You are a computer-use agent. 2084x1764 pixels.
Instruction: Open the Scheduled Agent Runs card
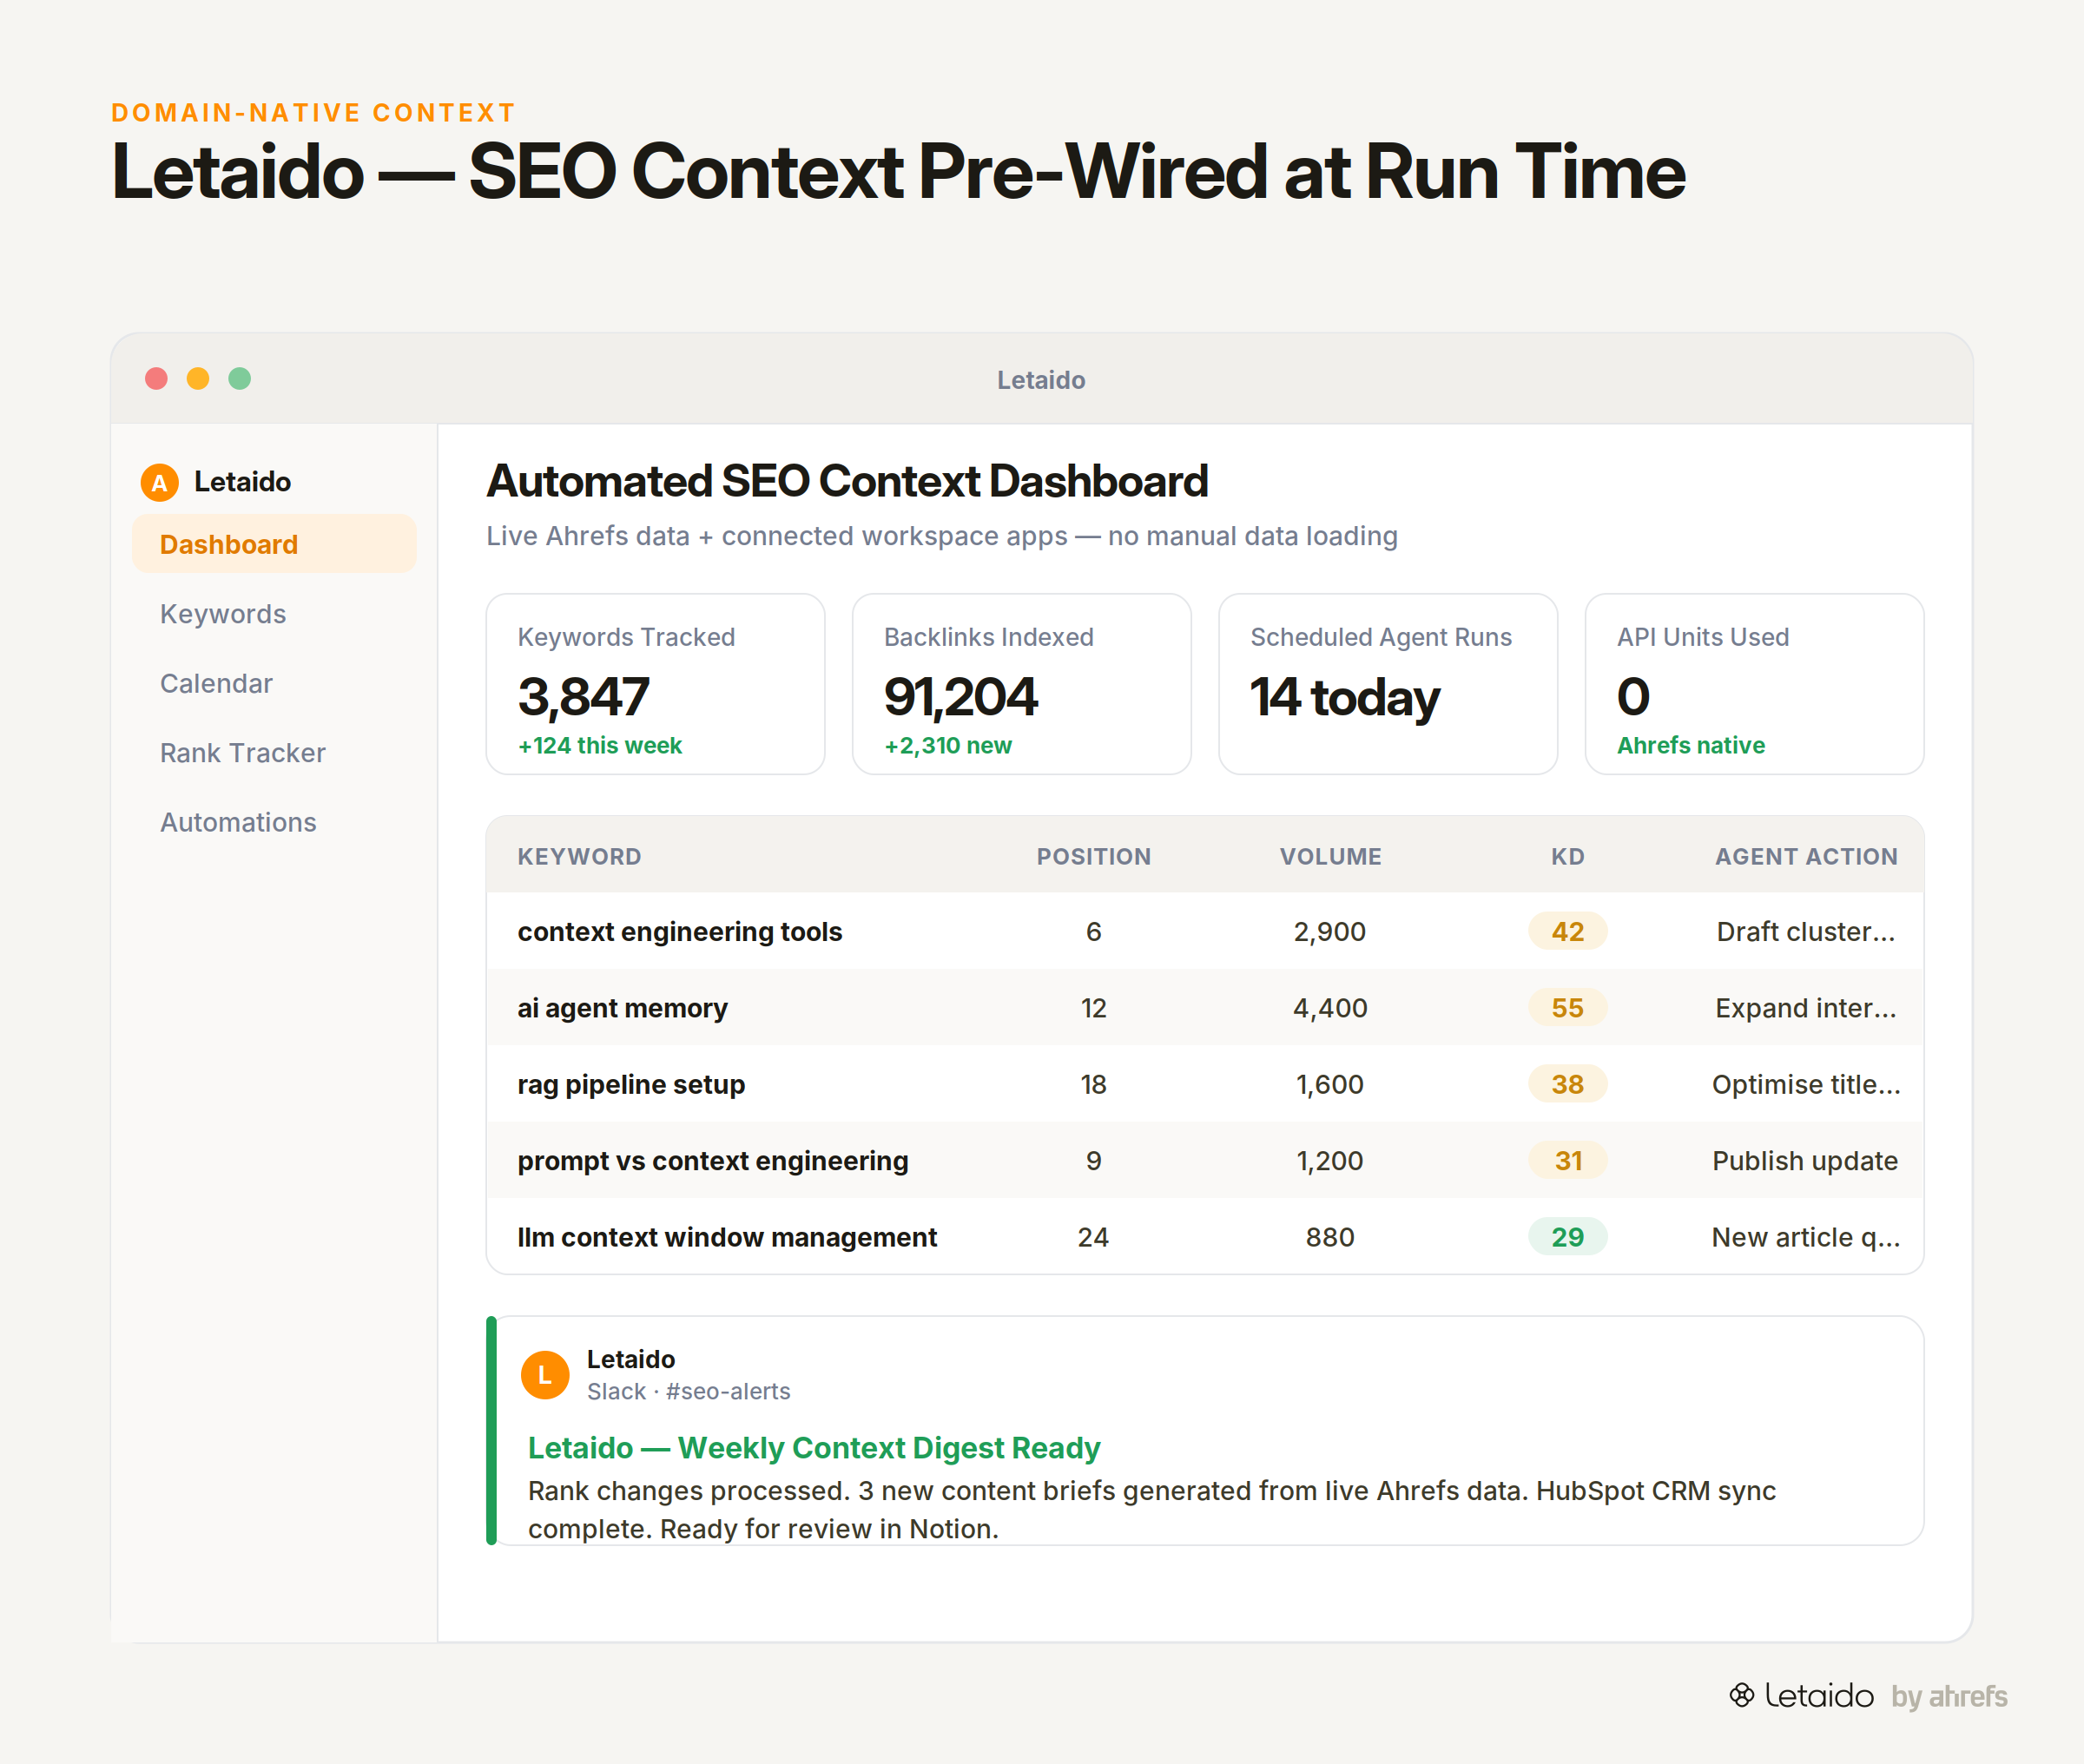(1388, 684)
